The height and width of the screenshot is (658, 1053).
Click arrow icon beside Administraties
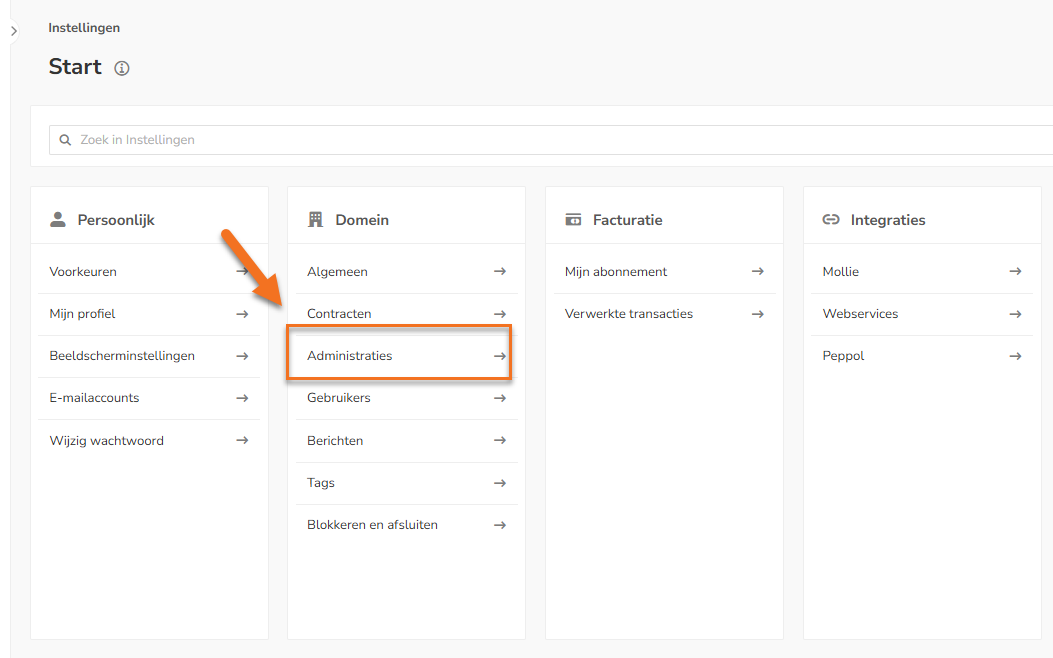point(500,356)
